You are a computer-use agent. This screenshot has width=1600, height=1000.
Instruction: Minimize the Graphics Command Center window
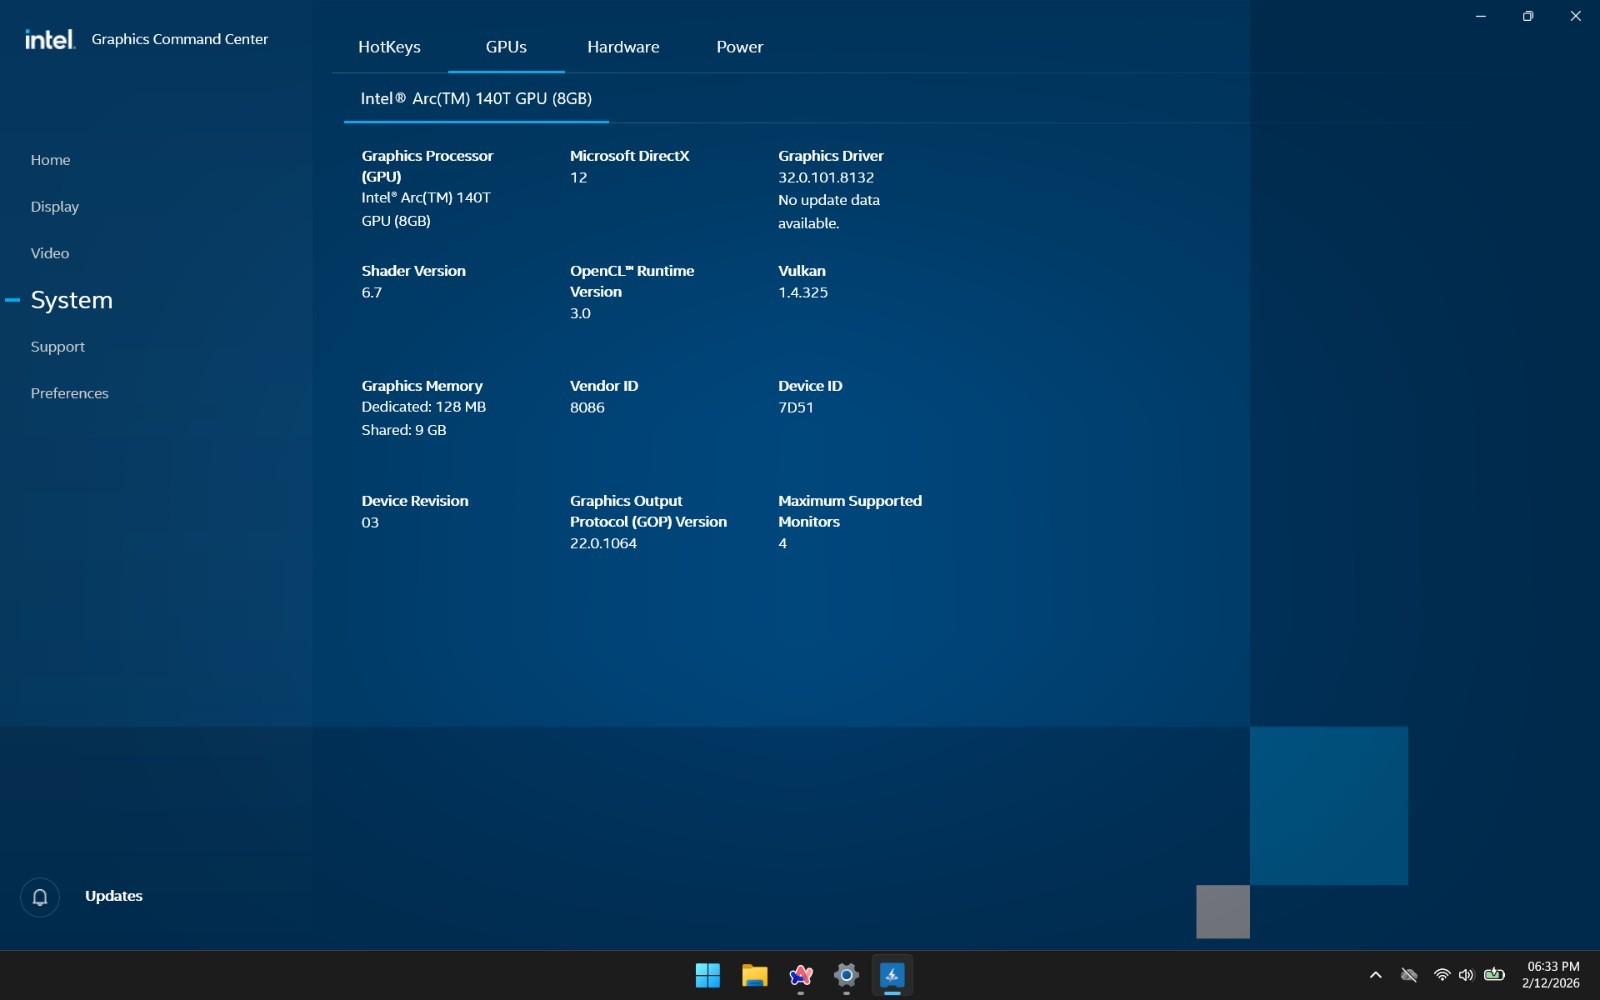(1481, 16)
